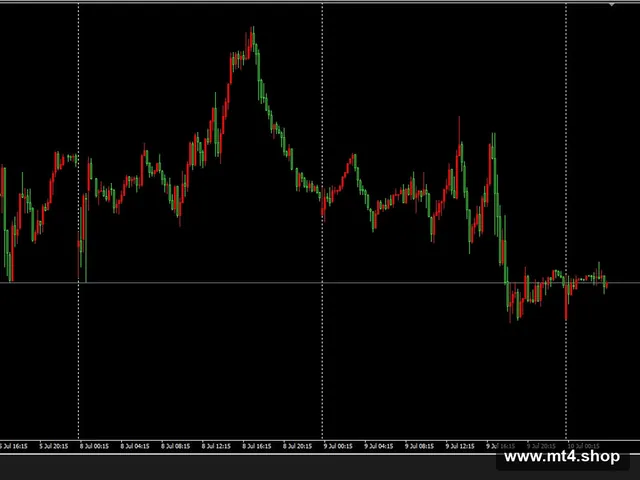640x480 pixels.
Task: Click the most recent candle on the chart
Action: tap(607, 285)
